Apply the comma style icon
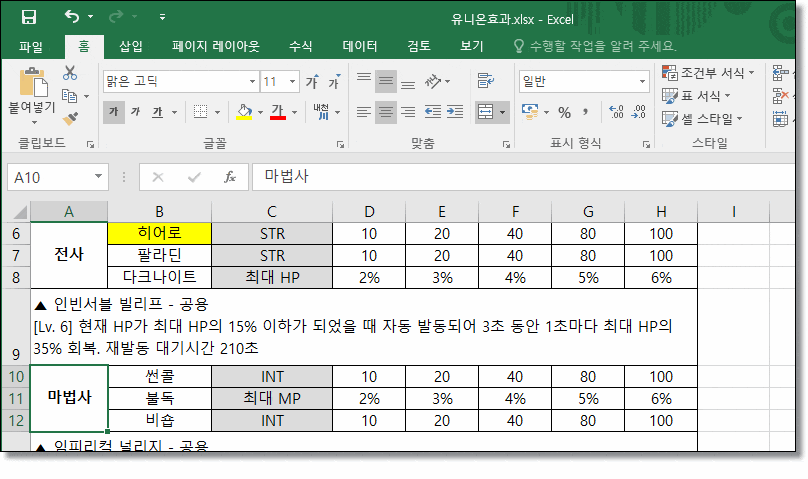This screenshot has height=479, width=808. [586, 112]
